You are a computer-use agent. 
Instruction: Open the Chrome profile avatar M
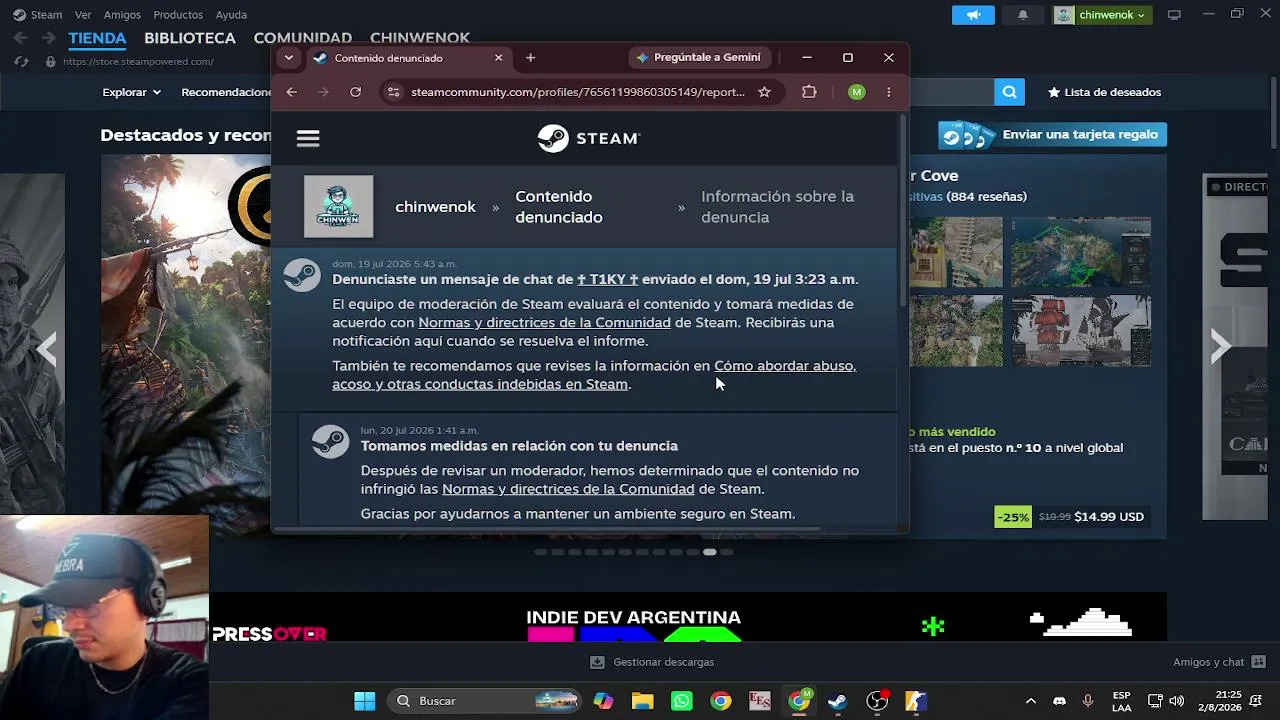[856, 92]
